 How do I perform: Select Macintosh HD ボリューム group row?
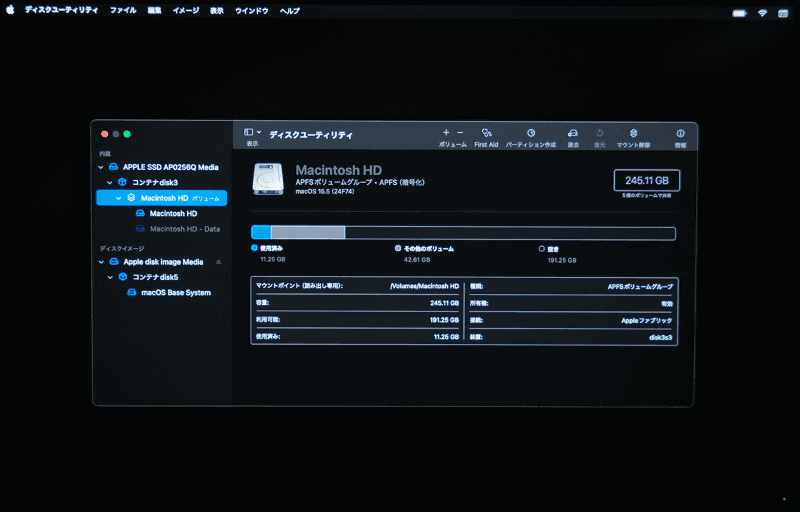click(161, 198)
